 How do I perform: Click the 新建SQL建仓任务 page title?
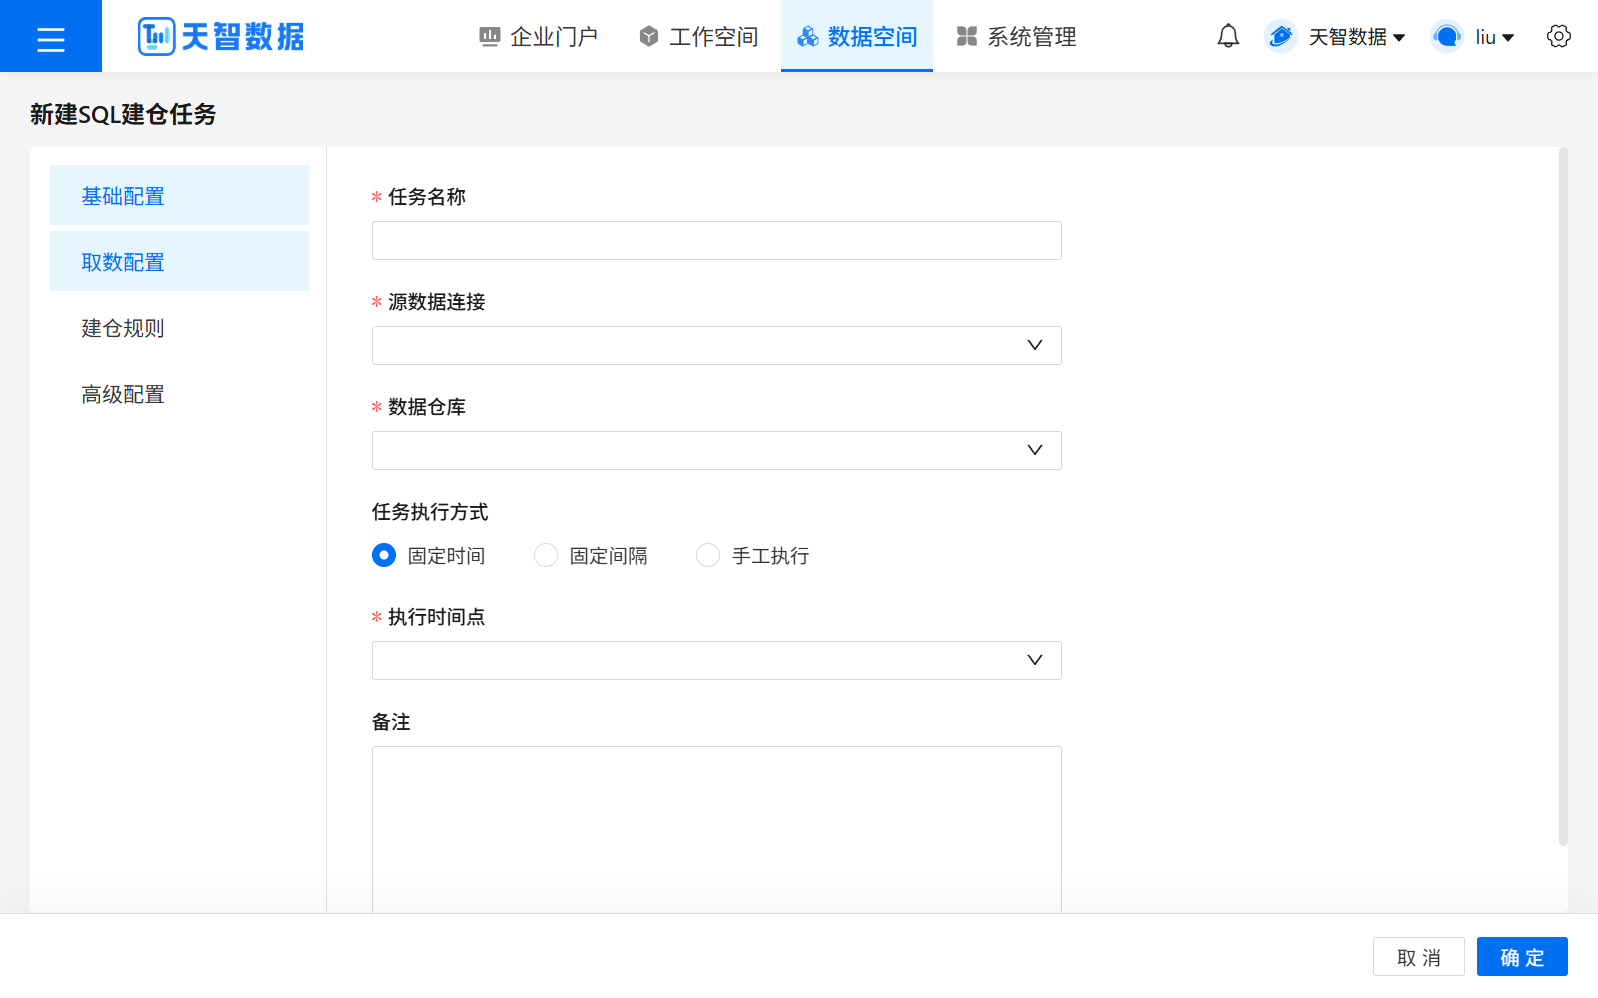point(123,114)
